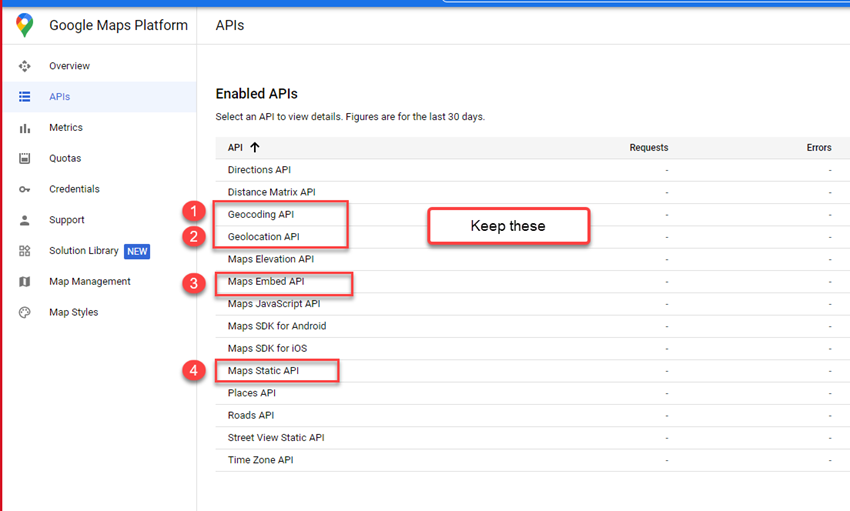
Task: Click the Metrics bar chart icon
Action: click(25, 128)
